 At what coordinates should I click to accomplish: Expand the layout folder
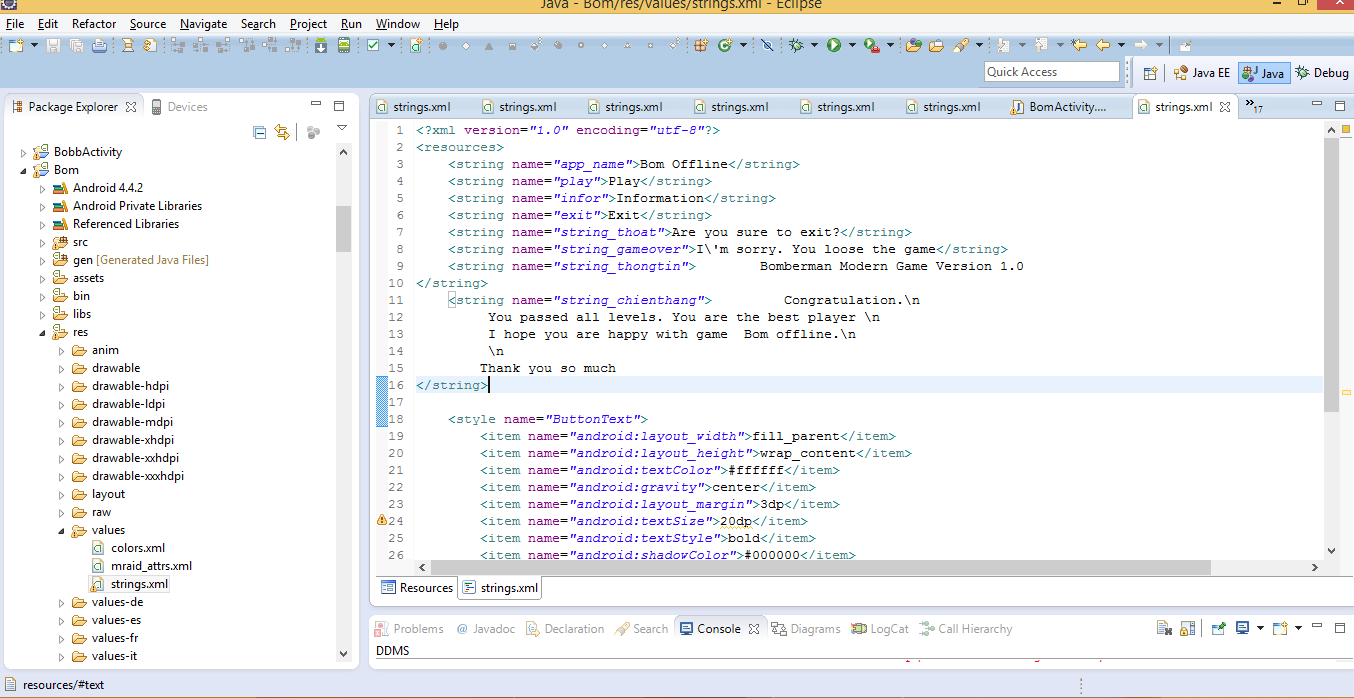click(62, 494)
